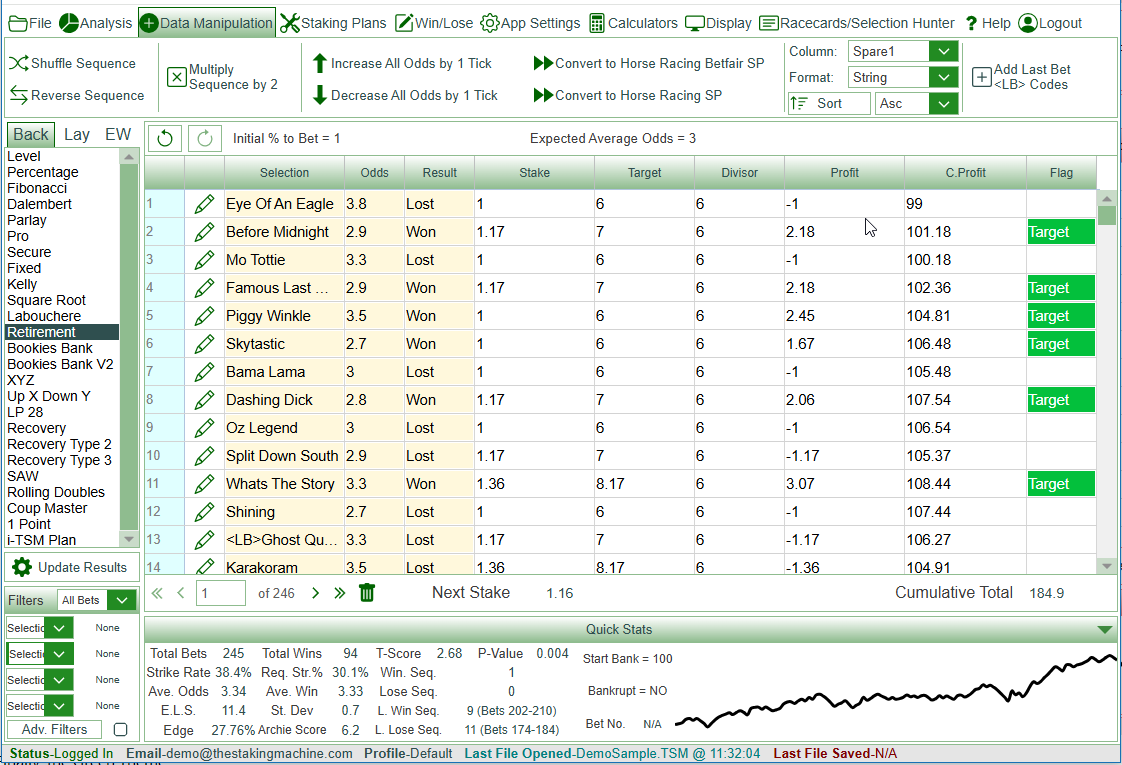Open the Column Spare1 dropdown
The image size is (1122, 765).
tap(943, 51)
